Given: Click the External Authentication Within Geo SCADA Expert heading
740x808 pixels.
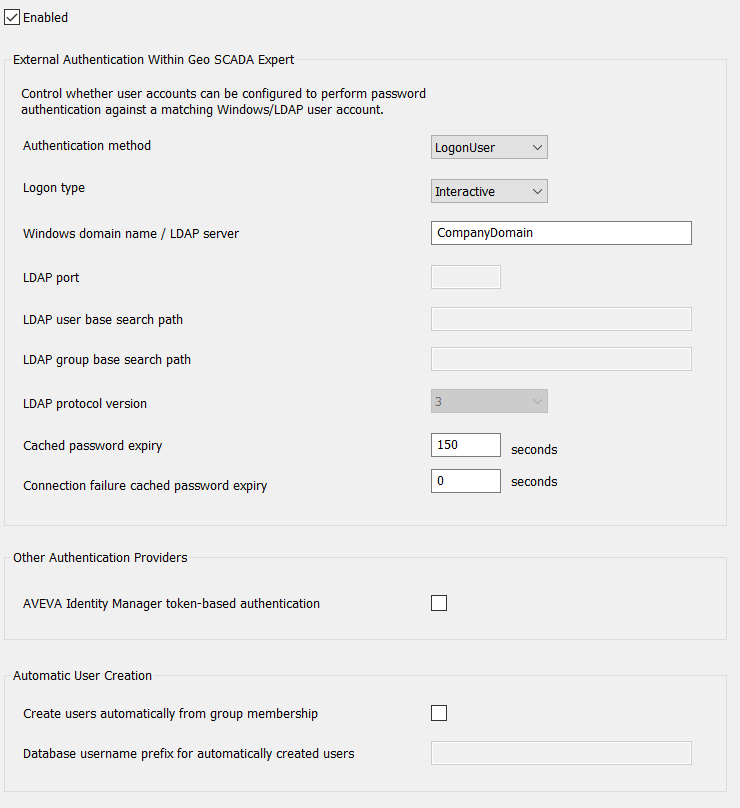Looking at the screenshot, I should click(x=153, y=60).
